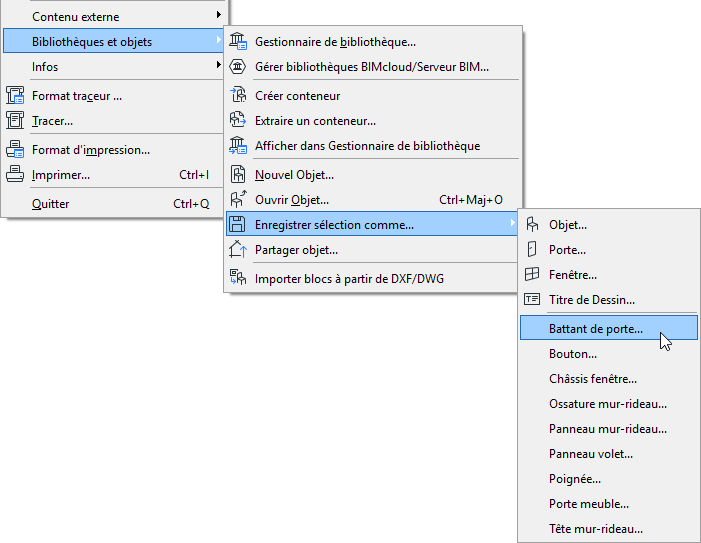The image size is (701, 543).
Task: Click the Format traceur icon
Action: click(15, 96)
